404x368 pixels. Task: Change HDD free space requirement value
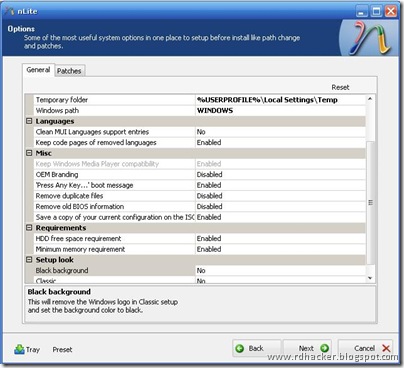tap(280, 238)
